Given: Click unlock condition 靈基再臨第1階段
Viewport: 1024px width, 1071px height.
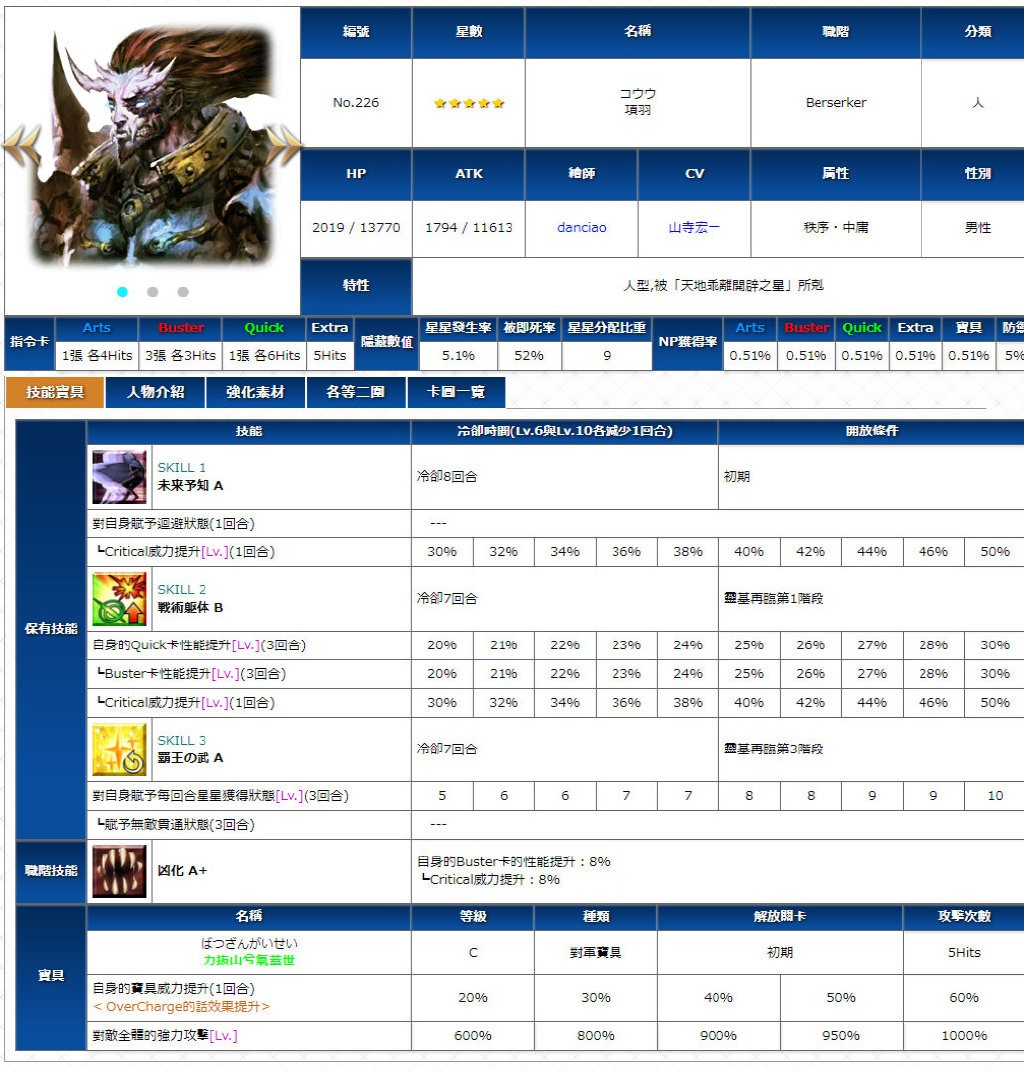Looking at the screenshot, I should [x=773, y=598].
